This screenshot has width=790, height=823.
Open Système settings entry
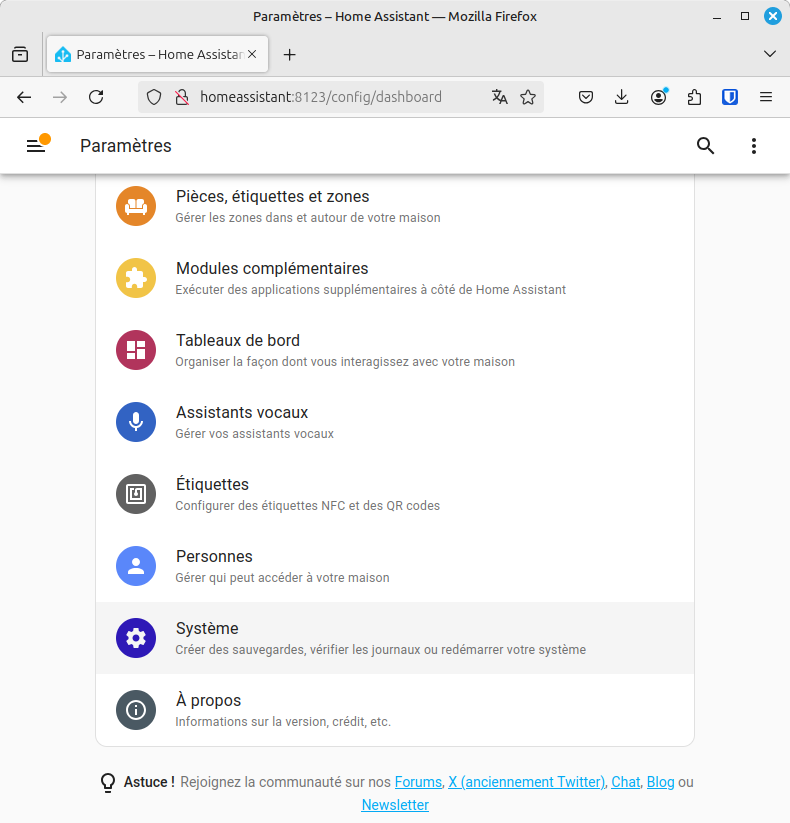395,638
